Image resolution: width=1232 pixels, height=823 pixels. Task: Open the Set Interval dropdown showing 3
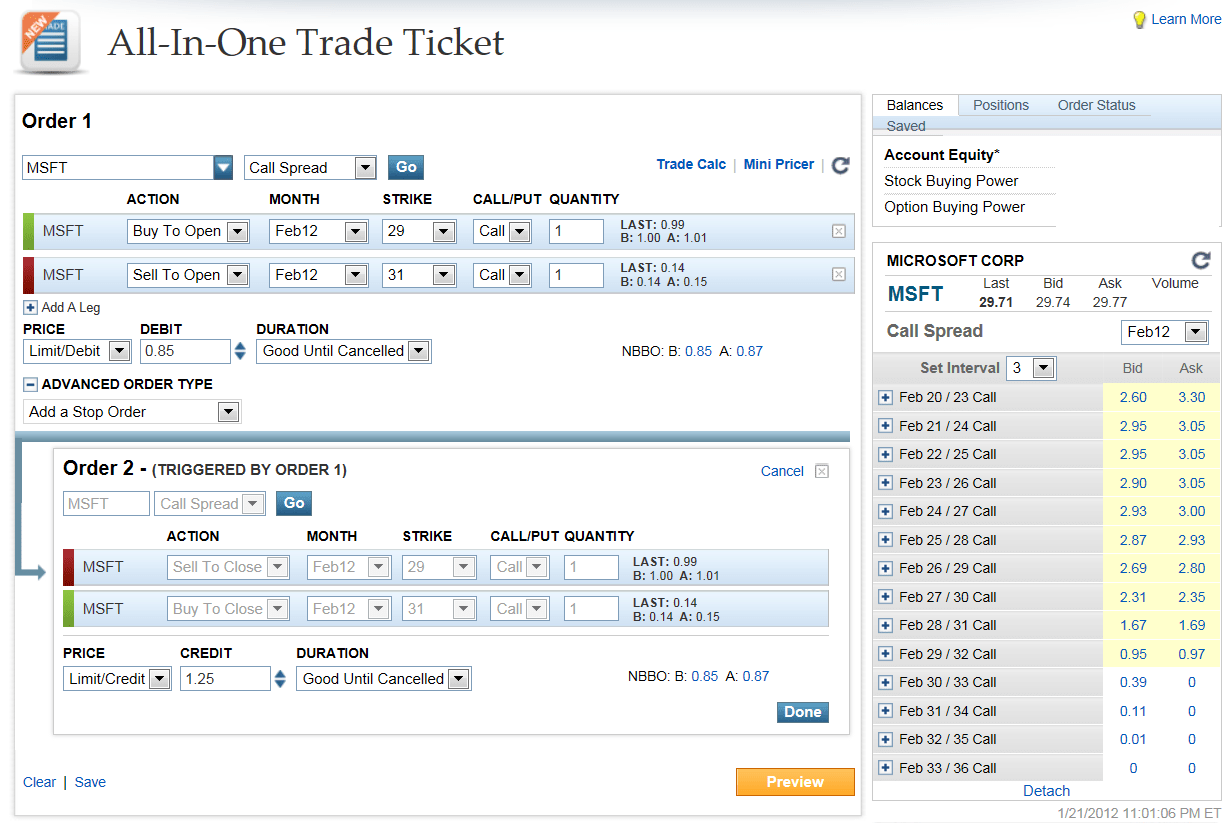pyautogui.click(x=1043, y=368)
